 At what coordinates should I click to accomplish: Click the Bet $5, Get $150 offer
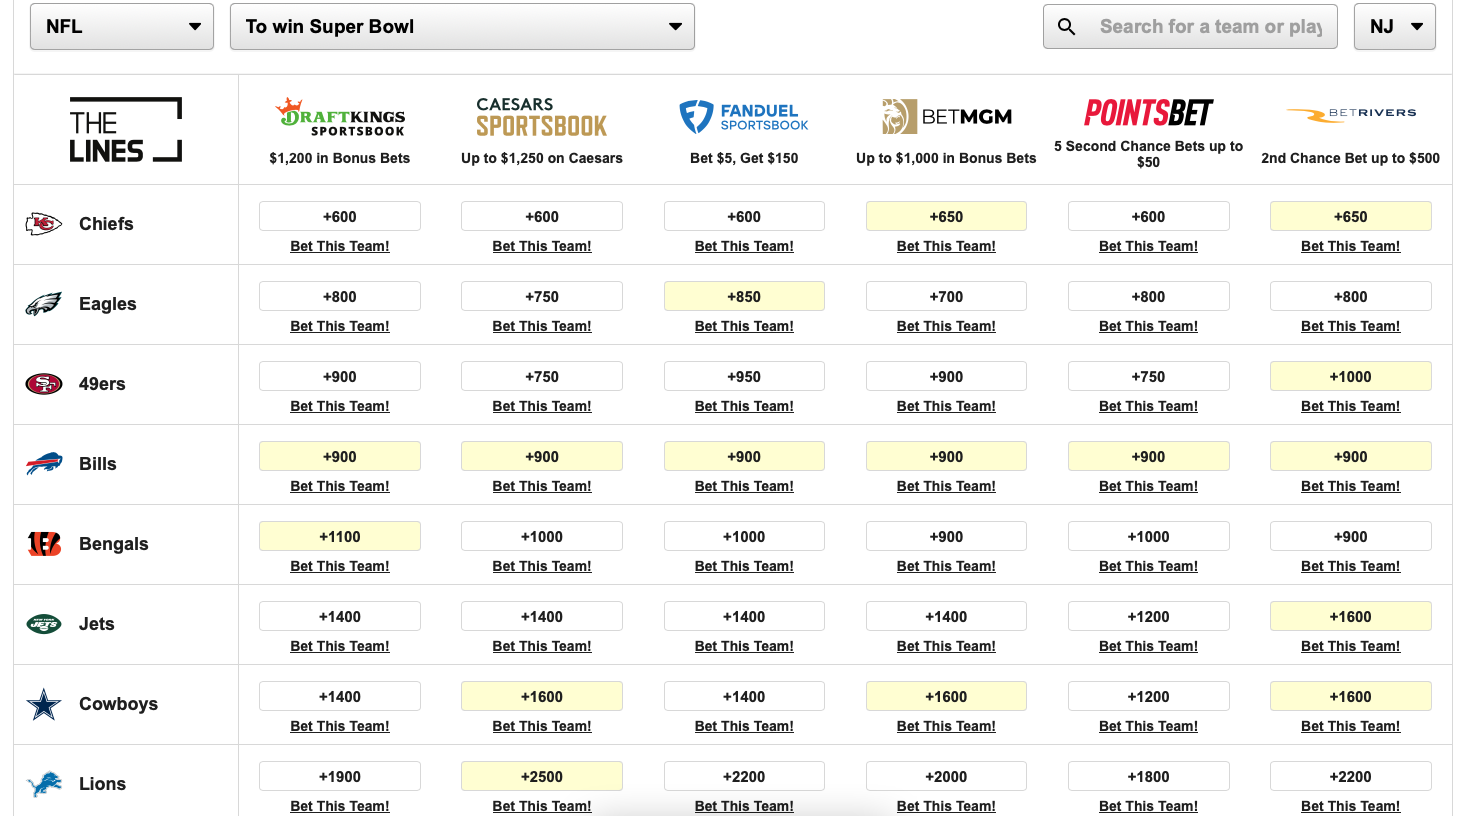744,158
